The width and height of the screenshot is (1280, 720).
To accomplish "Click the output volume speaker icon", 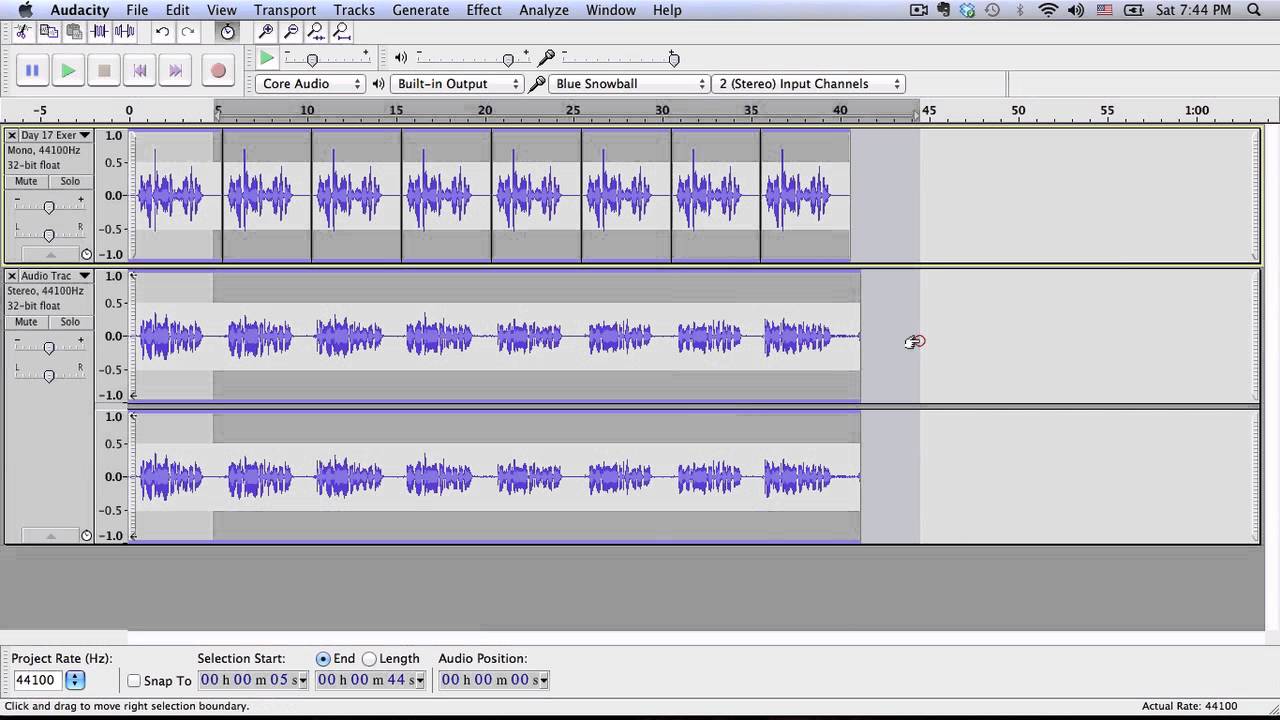I will (x=401, y=58).
